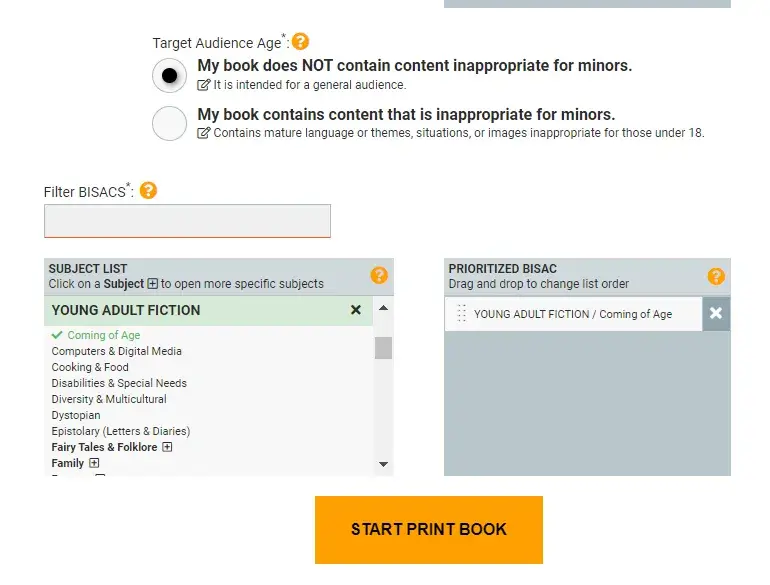
Task: Click Target Audience Age help icon
Action: 300,42
